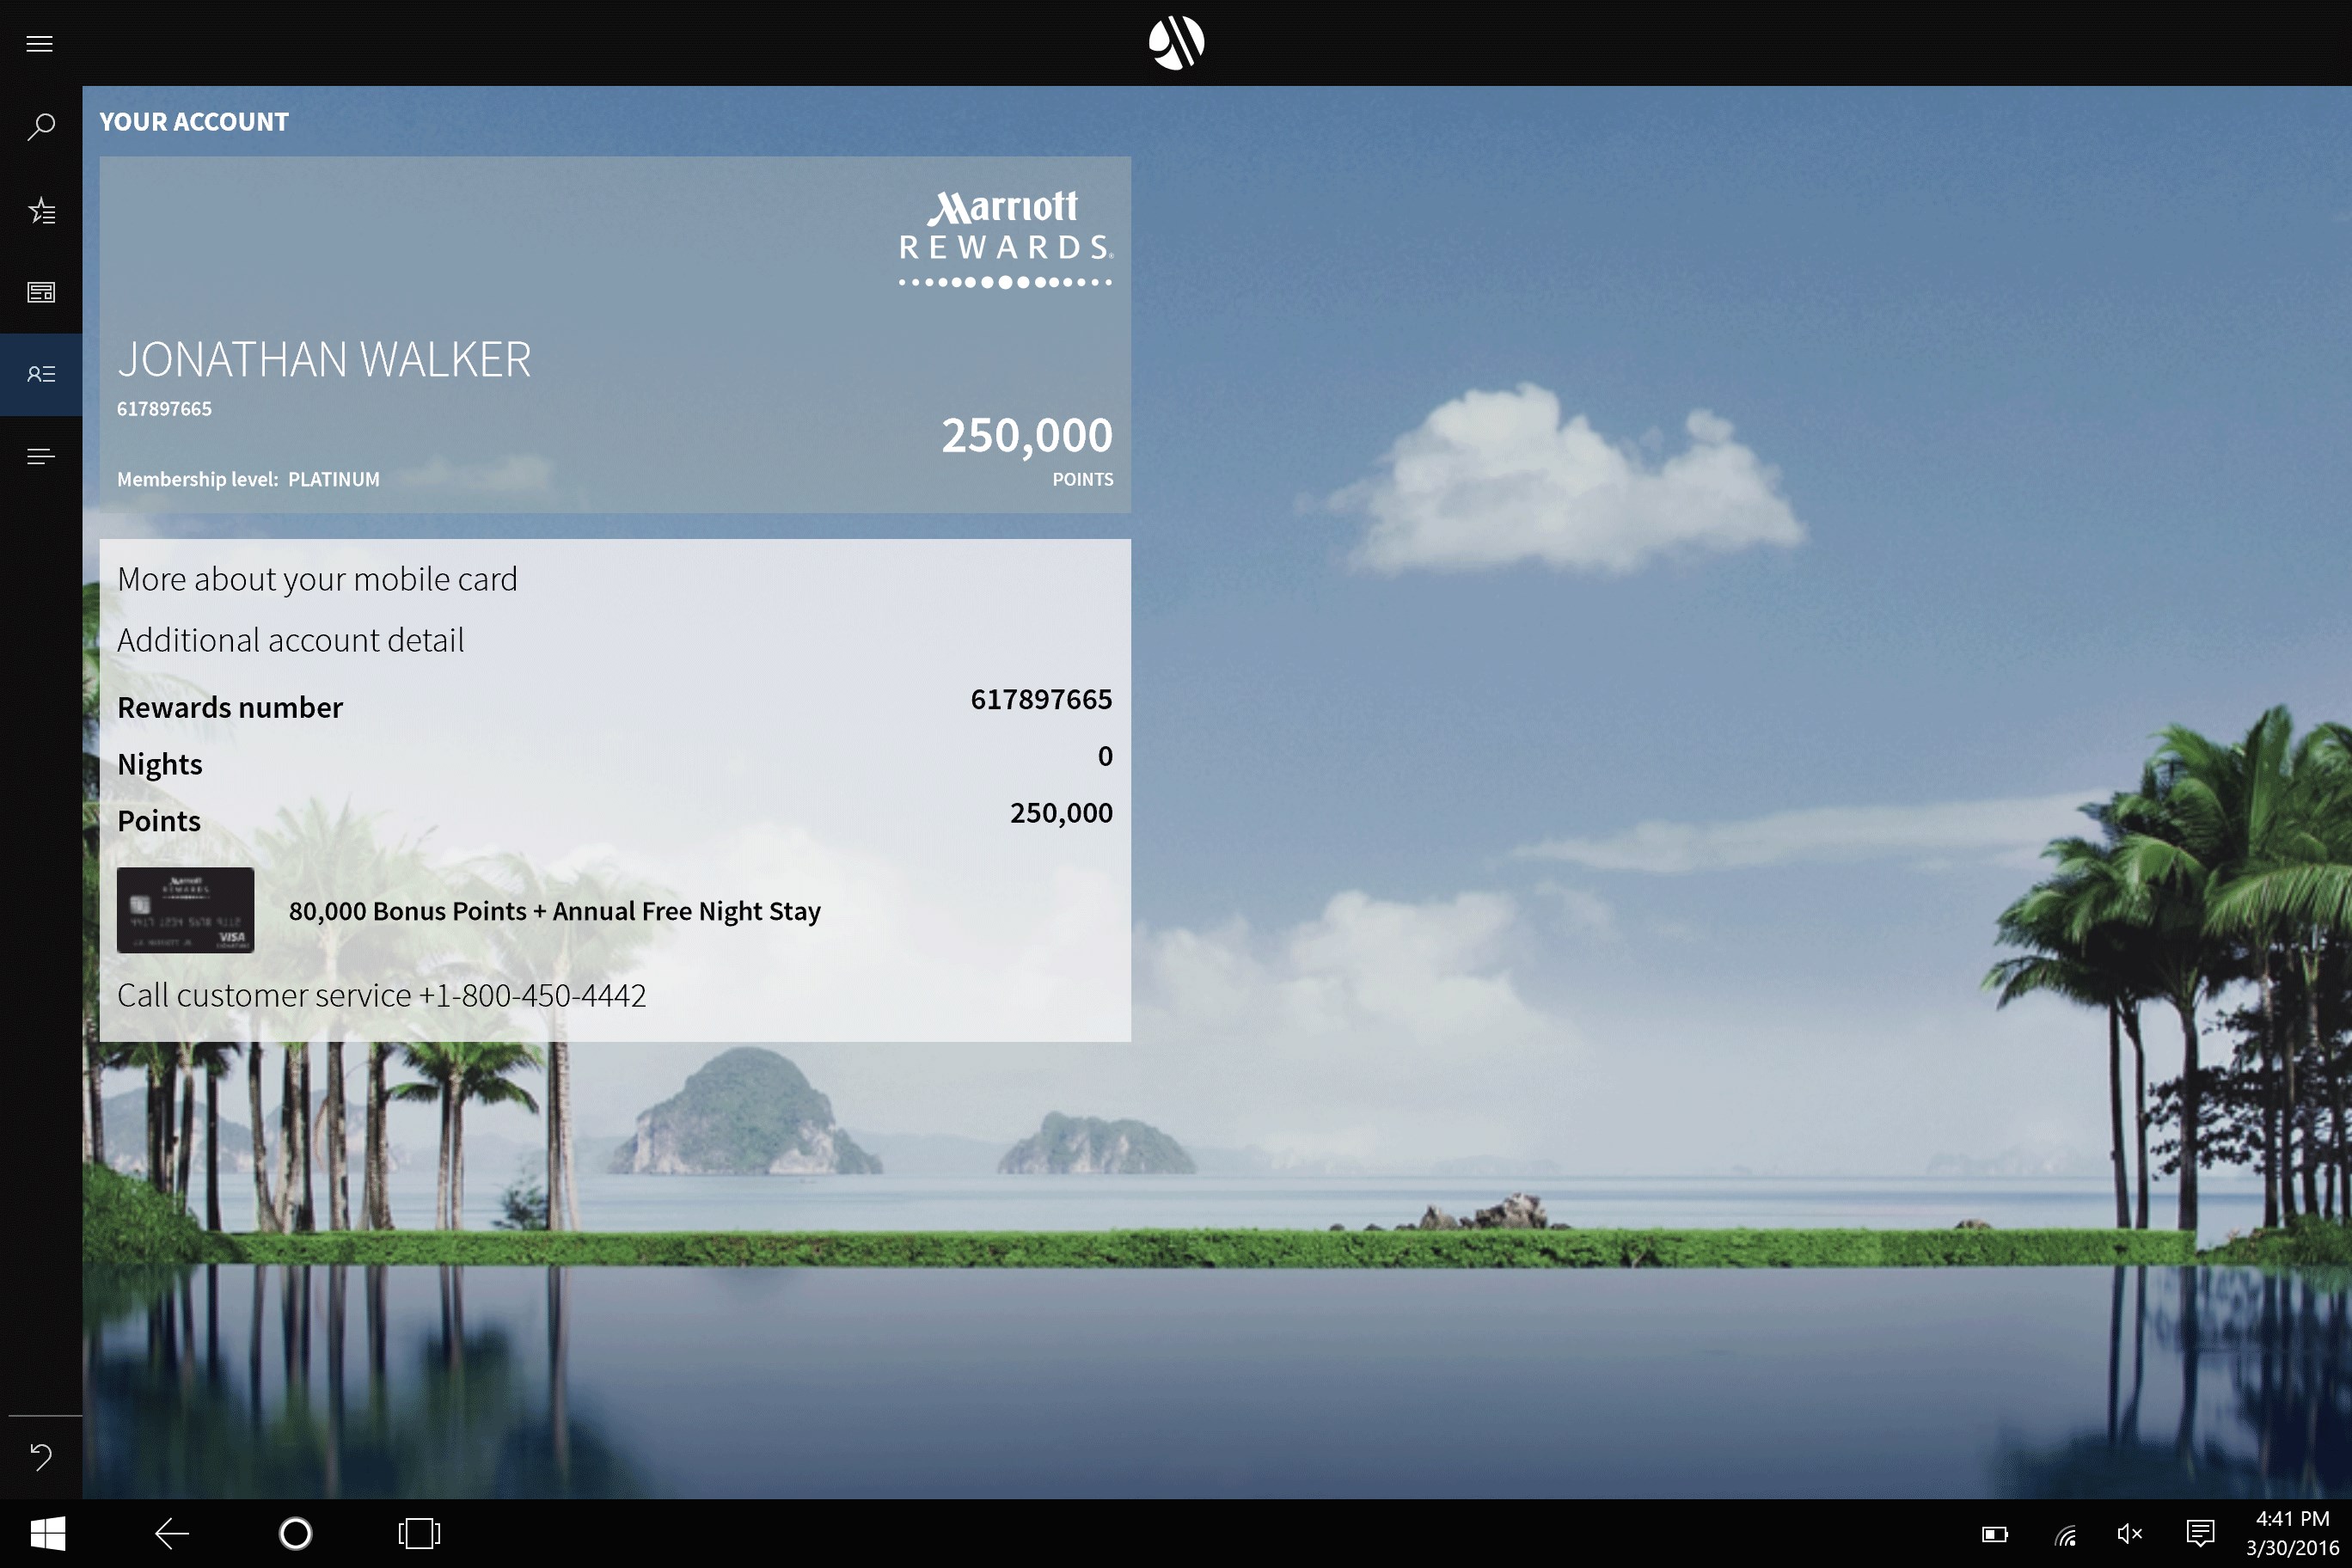Click the Visa credit card thumbnail
Viewport: 2352px width, 1568px height.
coord(185,910)
